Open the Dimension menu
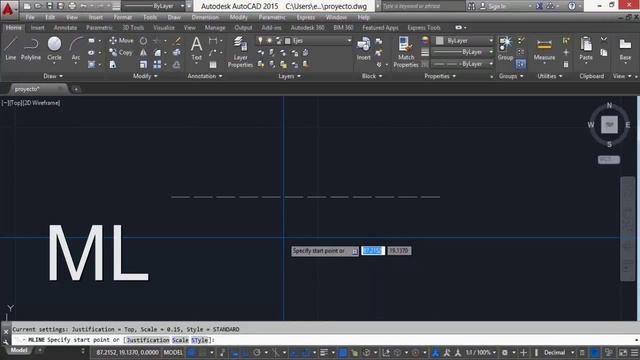Image resolution: width=640 pixels, height=360 pixels. point(205,18)
